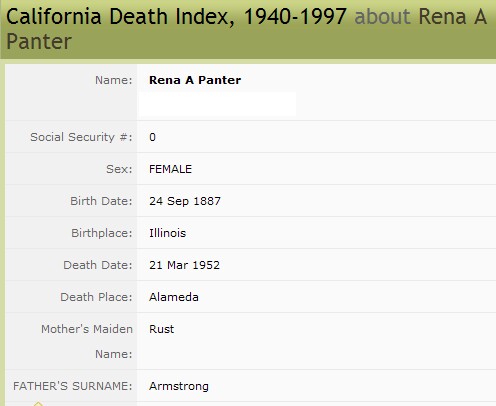Click the Social Security number value 0
Screen dimensions: 496x406
point(152,137)
